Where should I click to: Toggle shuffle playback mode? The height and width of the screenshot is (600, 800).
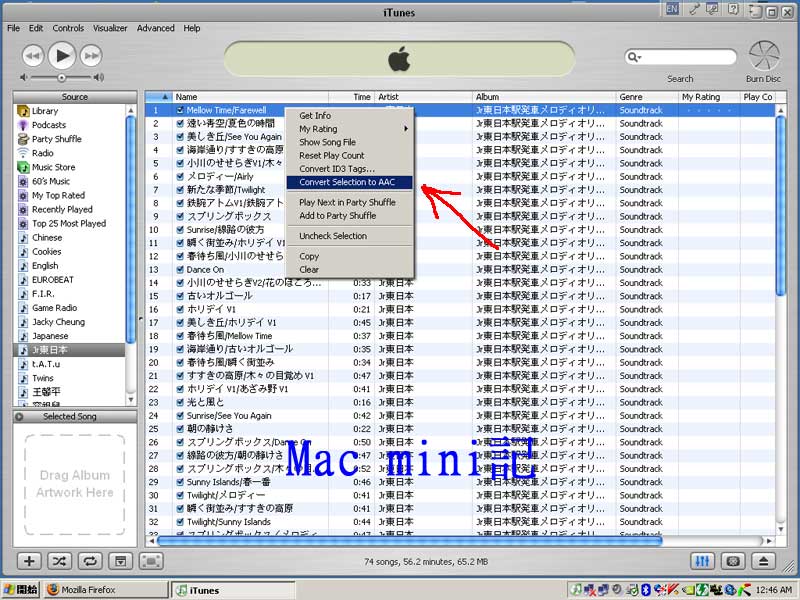[57, 562]
